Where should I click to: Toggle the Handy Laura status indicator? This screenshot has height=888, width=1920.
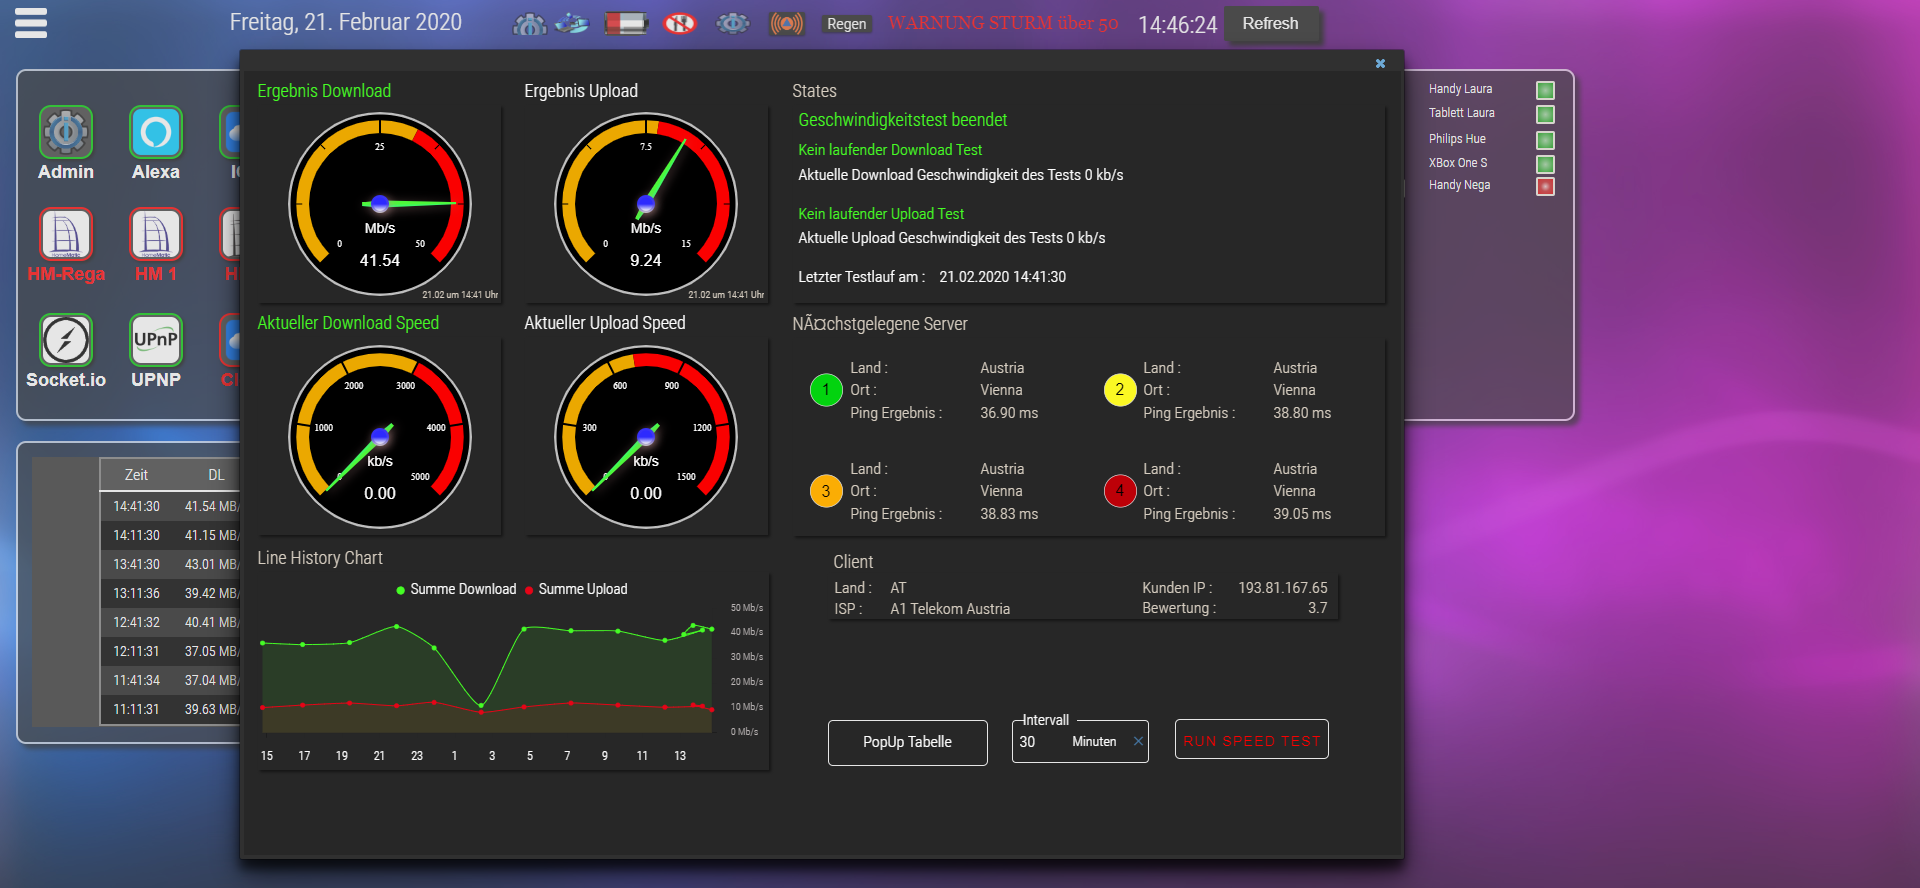[1545, 90]
